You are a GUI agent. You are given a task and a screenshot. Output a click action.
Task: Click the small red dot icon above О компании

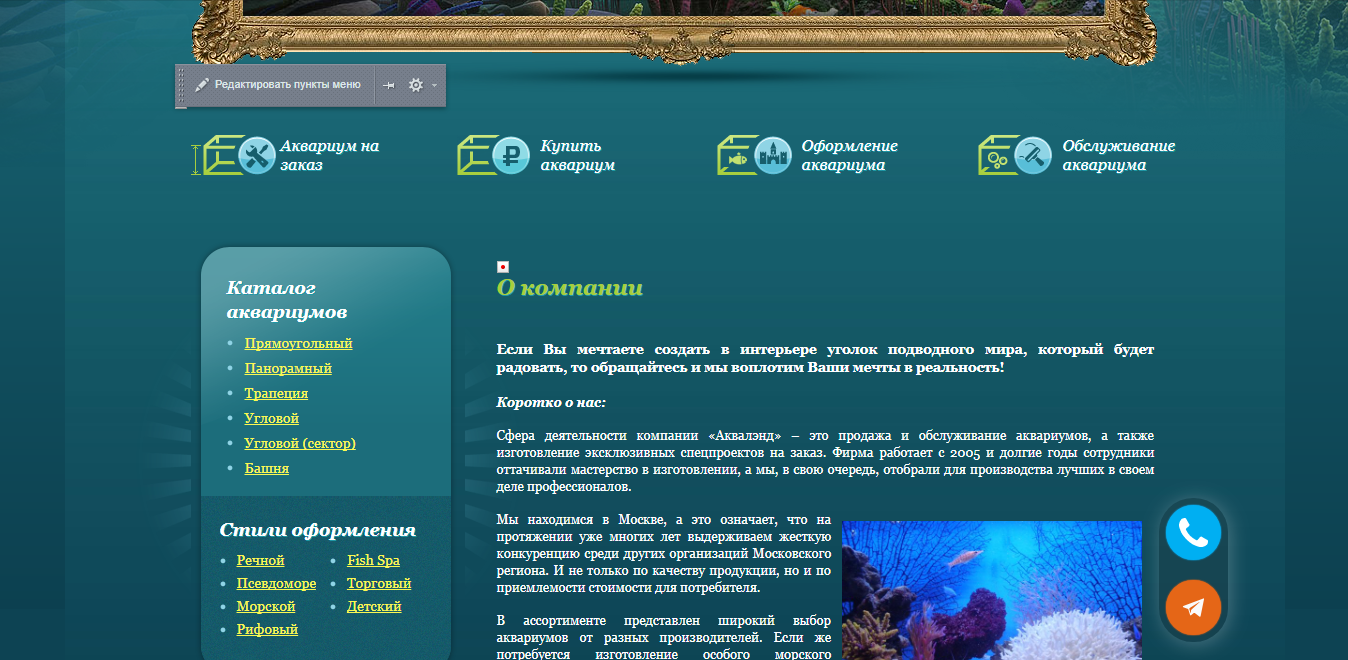click(x=503, y=267)
